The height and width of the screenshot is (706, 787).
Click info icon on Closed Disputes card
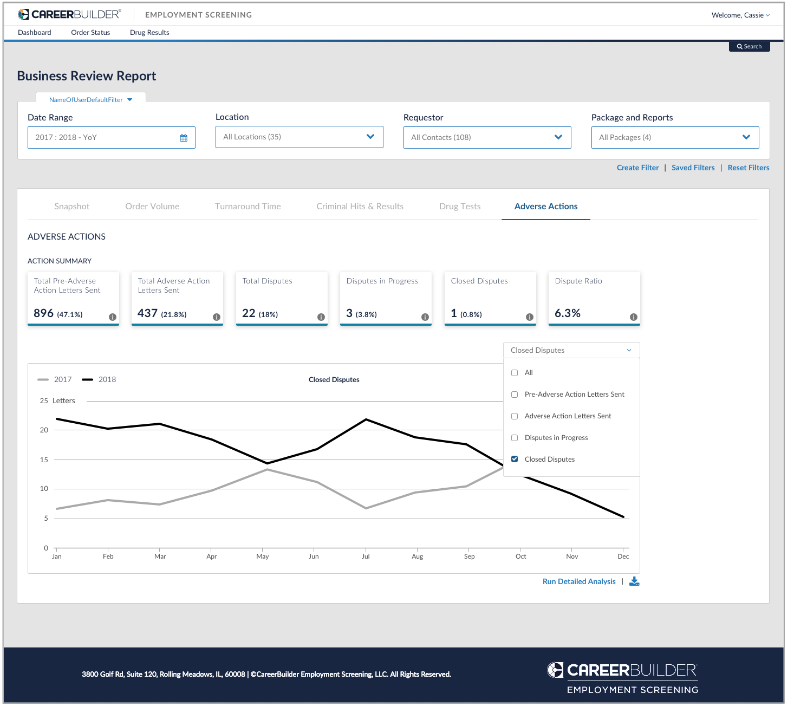coord(529,317)
